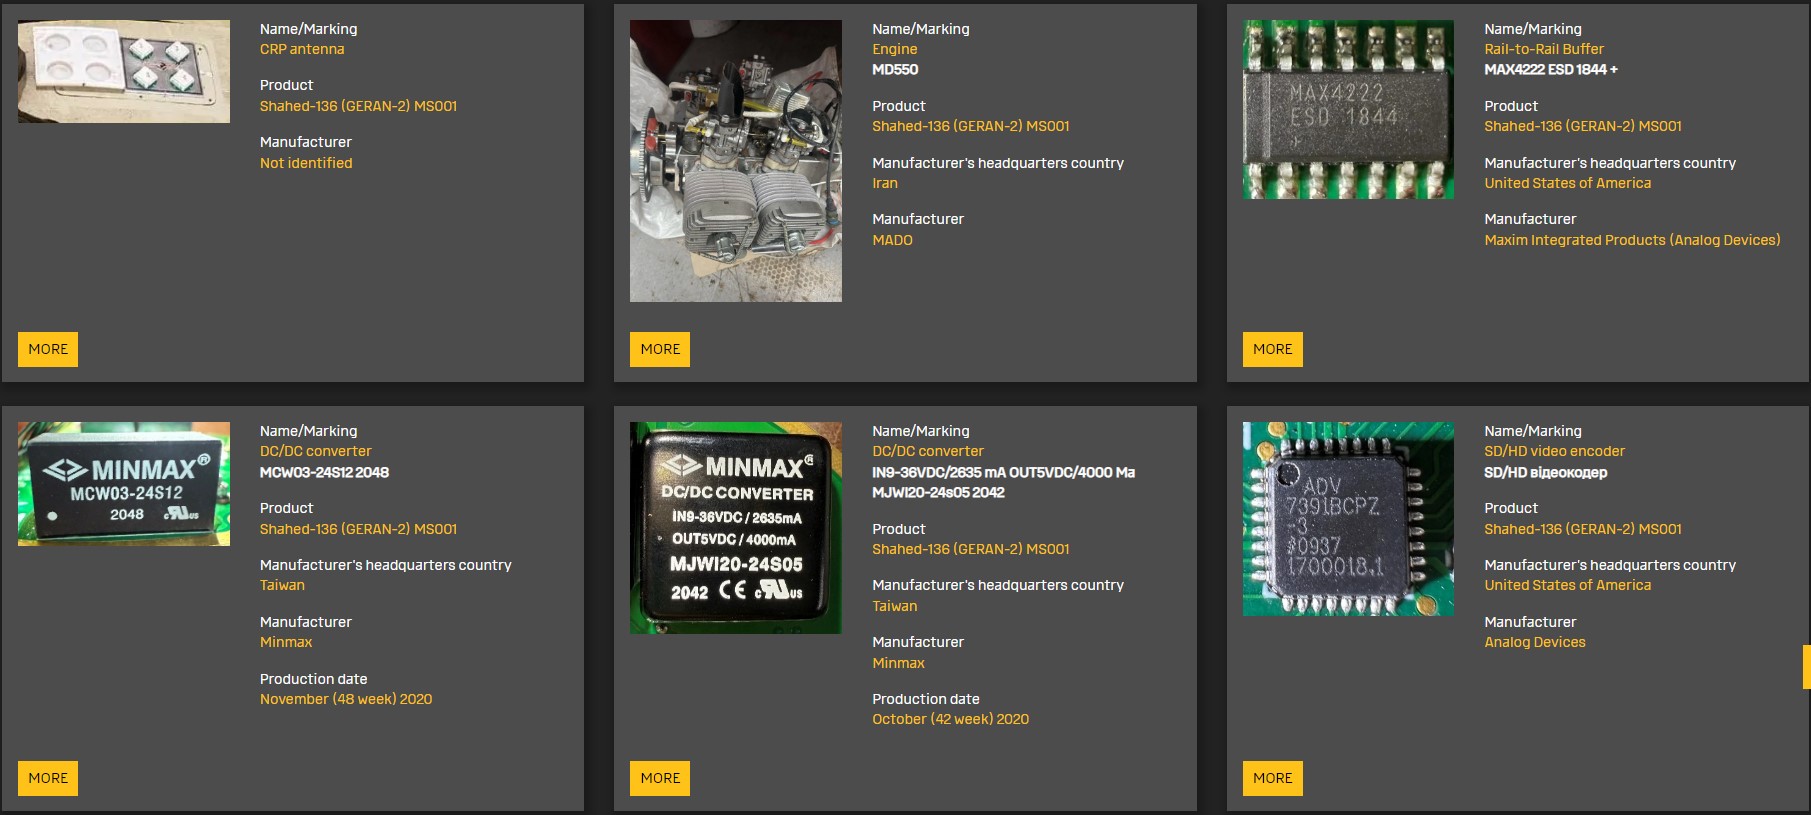Open the CRP antenna name link
The height and width of the screenshot is (815, 1811).
pyautogui.click(x=302, y=49)
